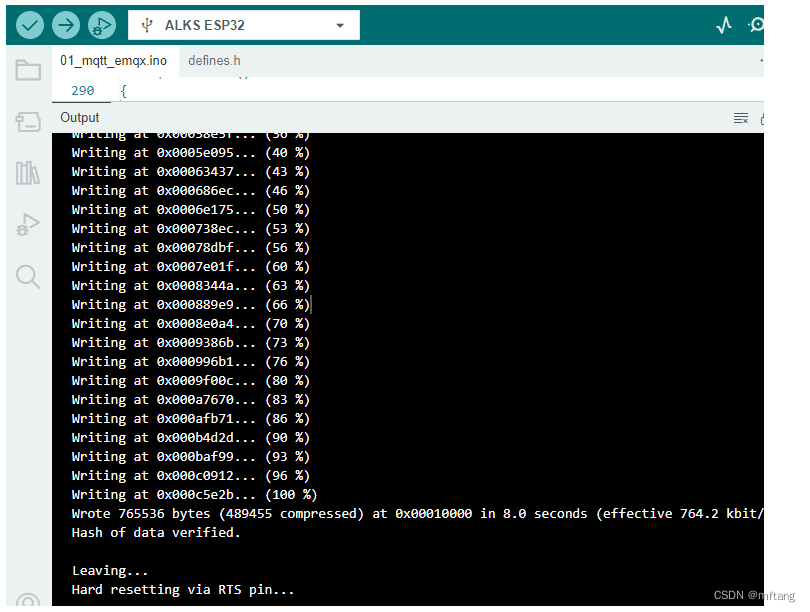The image size is (810, 612).
Task: Switch to the 01_mqtt_emqx.ino tab
Action: click(113, 60)
